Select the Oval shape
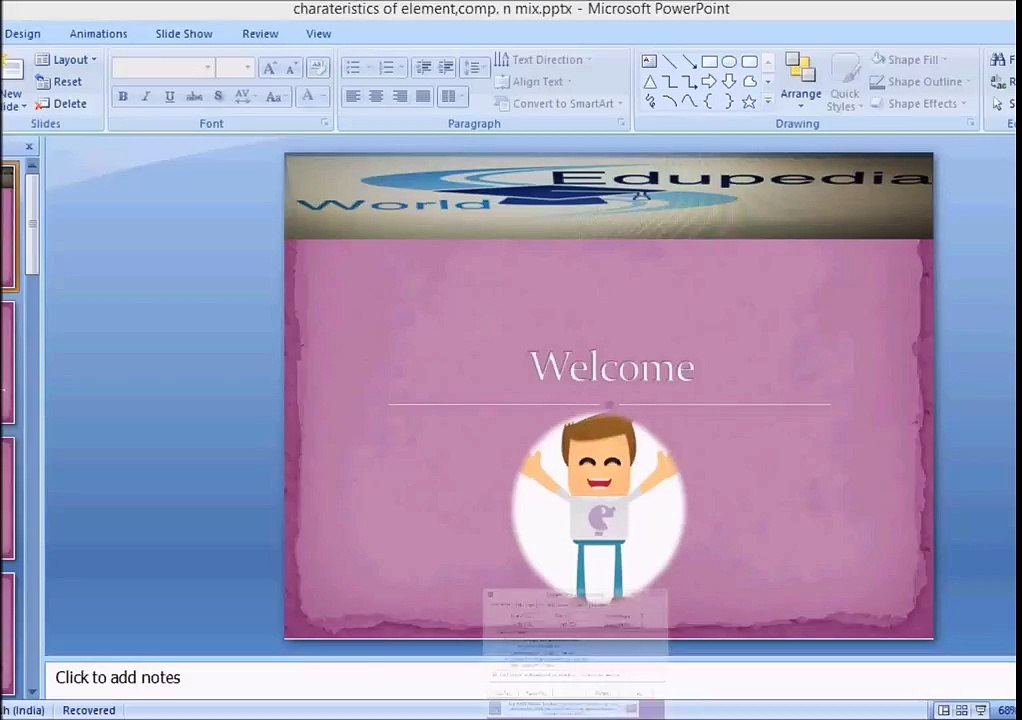The image size is (1022, 720). pos(729,62)
